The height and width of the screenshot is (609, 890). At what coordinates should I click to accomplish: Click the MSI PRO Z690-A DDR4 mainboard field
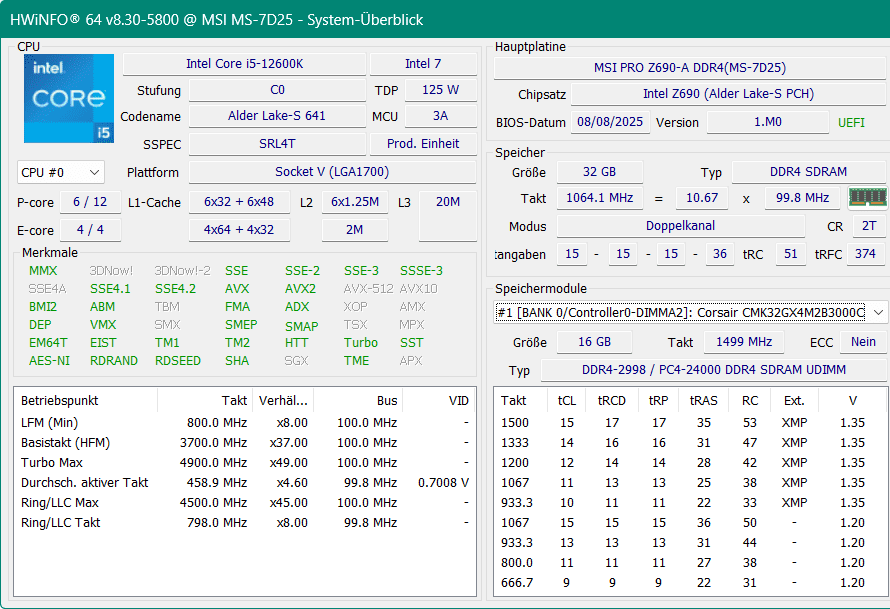689,68
